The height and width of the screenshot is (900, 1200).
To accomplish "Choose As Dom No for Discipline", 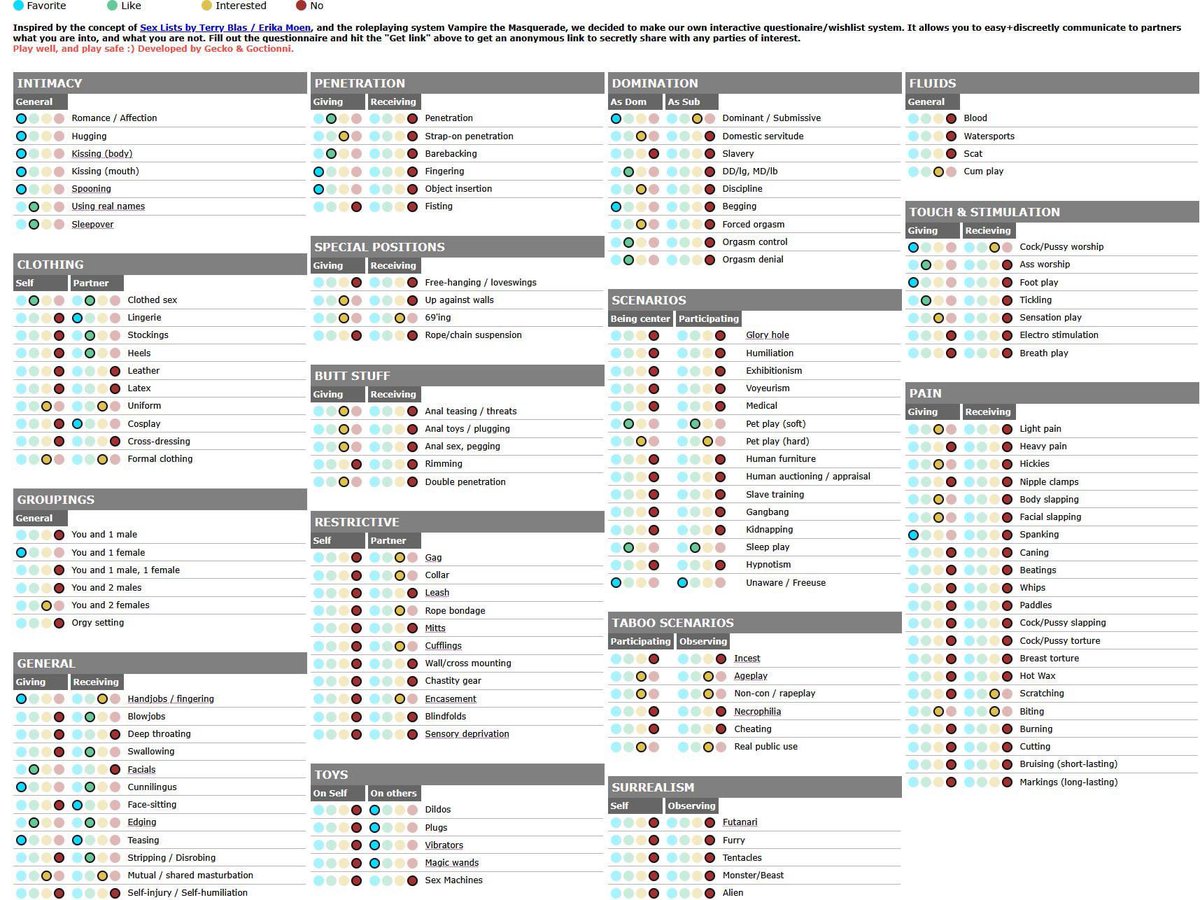I will click(653, 189).
